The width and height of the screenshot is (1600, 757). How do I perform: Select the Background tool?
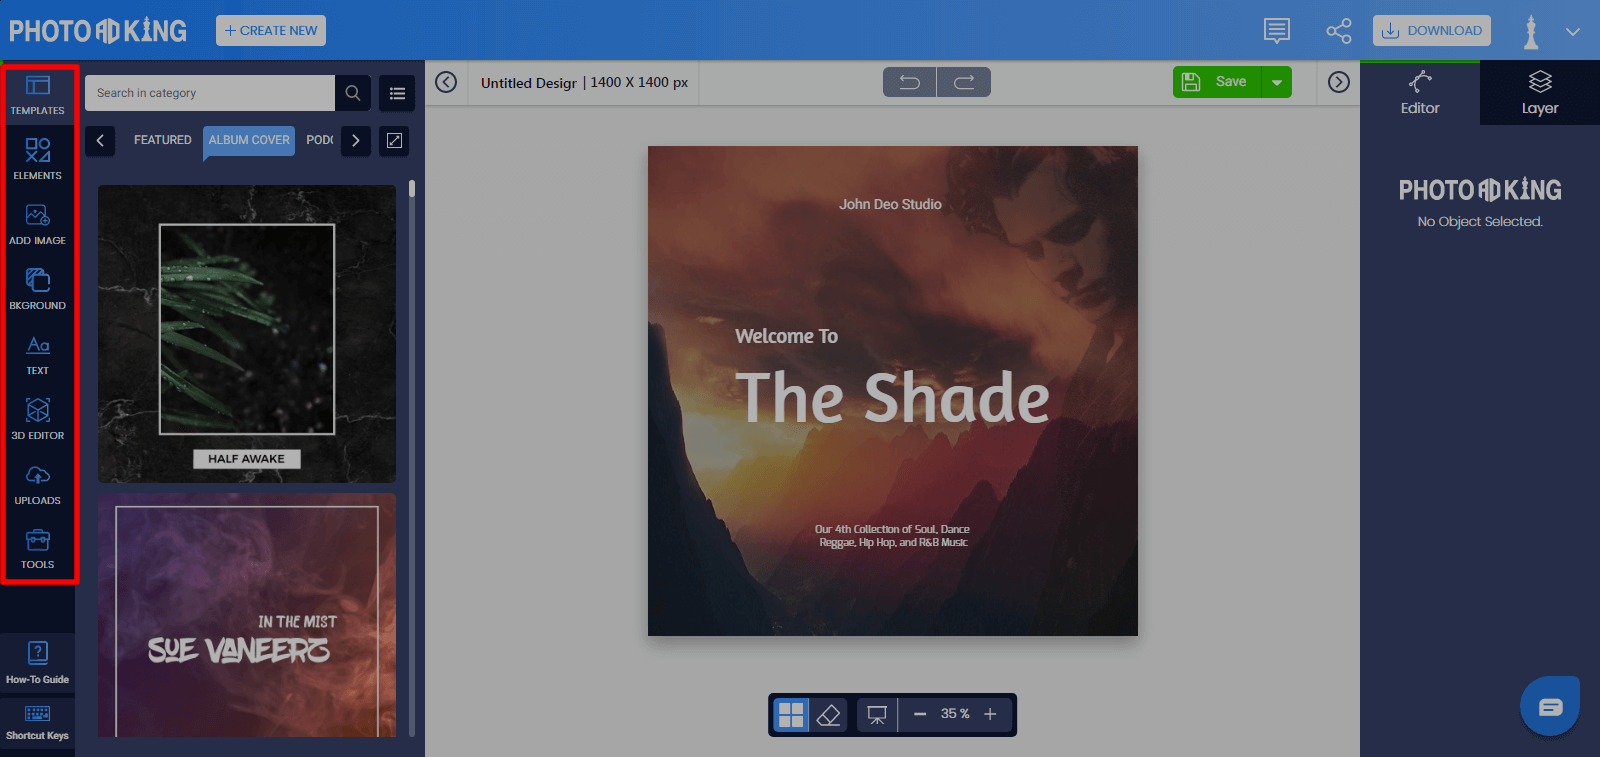click(x=37, y=288)
